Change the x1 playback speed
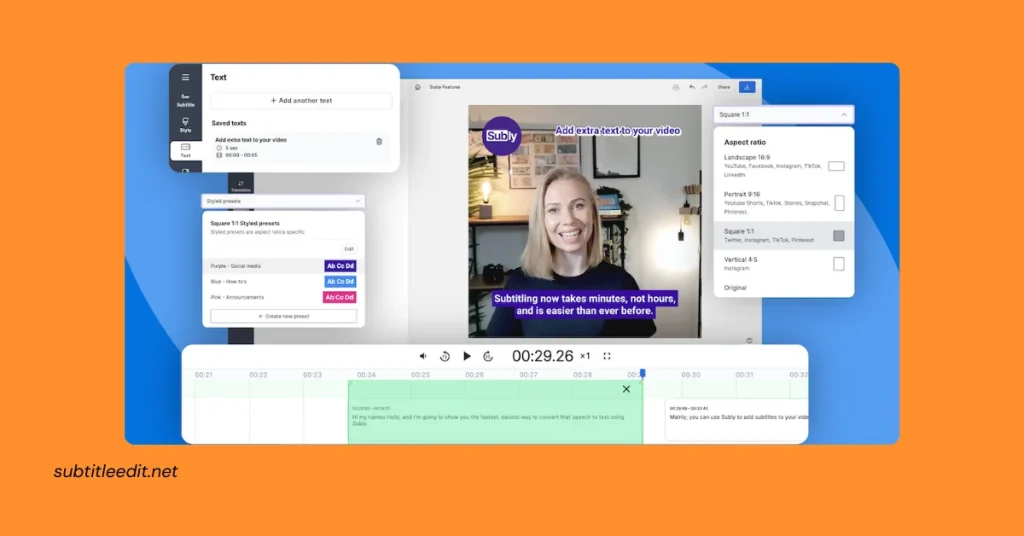The width and height of the screenshot is (1024, 536). pyautogui.click(x=585, y=356)
